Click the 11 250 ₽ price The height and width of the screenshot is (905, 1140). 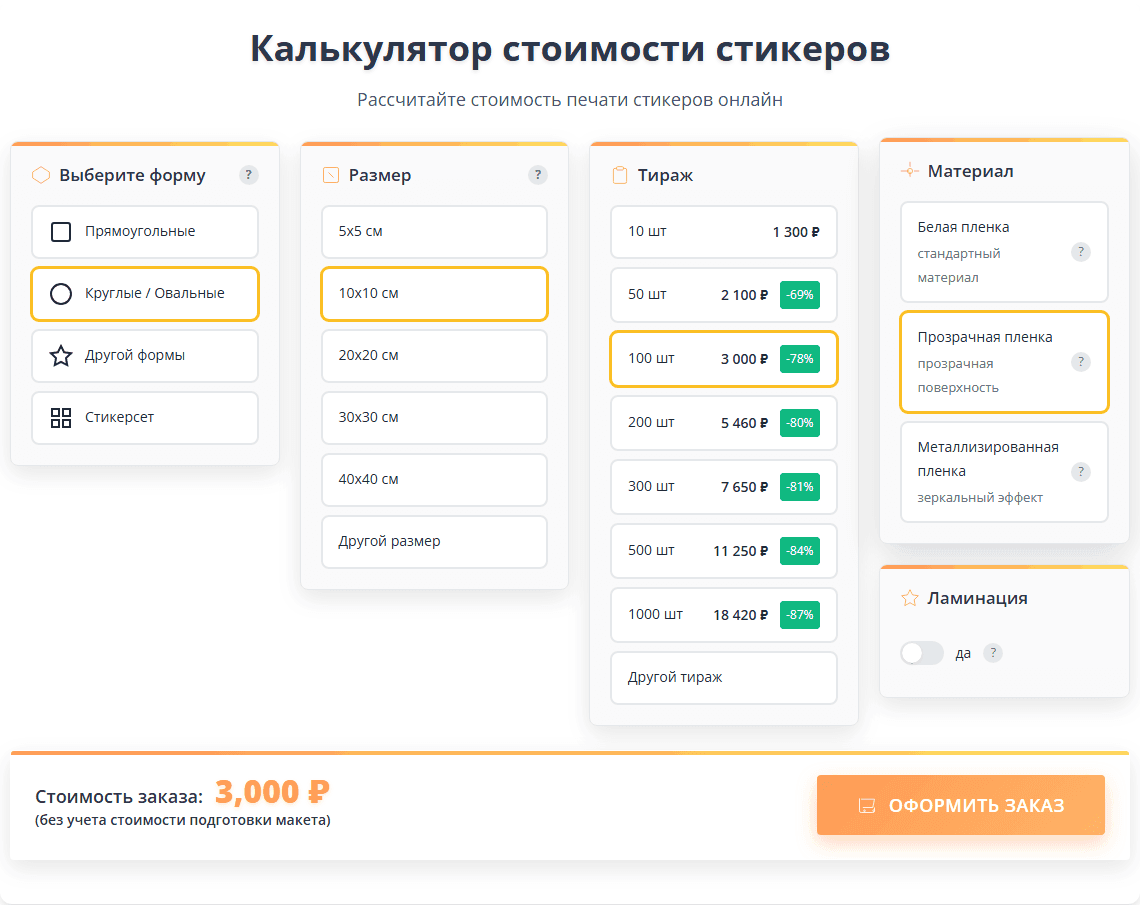click(740, 551)
